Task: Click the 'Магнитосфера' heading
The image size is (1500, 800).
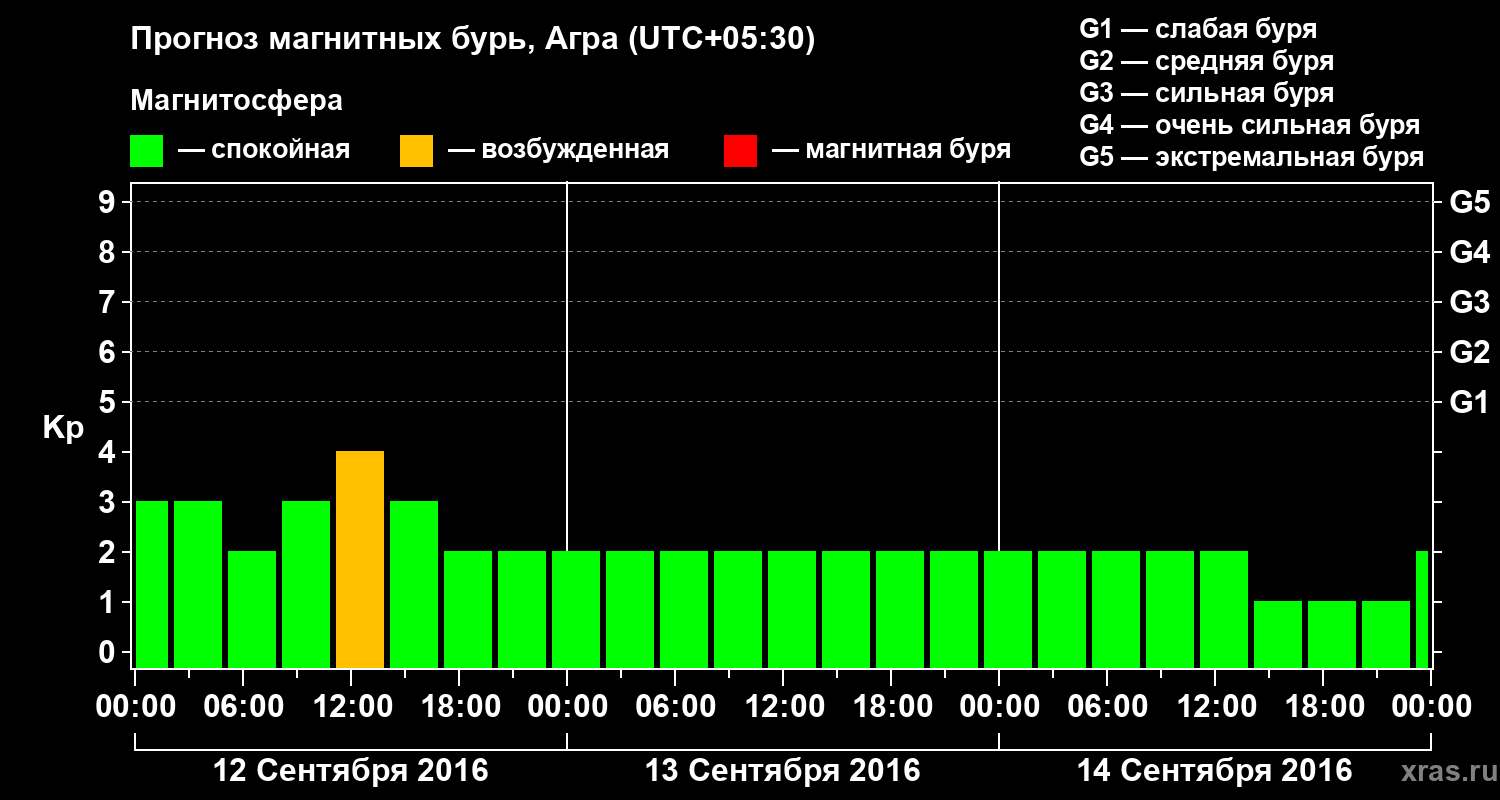Action: click(x=236, y=101)
